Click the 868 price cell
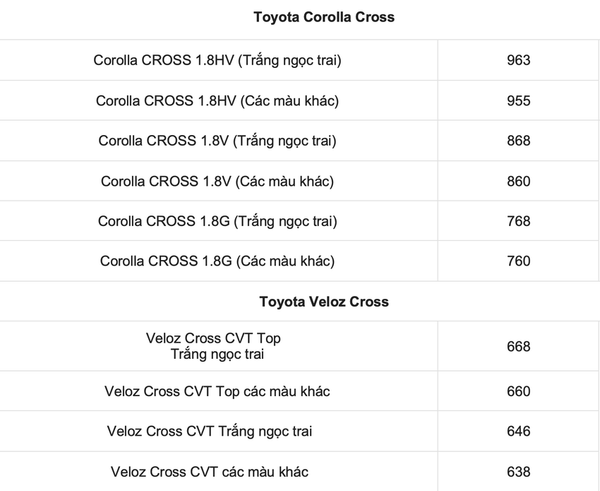Image resolution: width=600 pixels, height=491 pixels. (518, 141)
